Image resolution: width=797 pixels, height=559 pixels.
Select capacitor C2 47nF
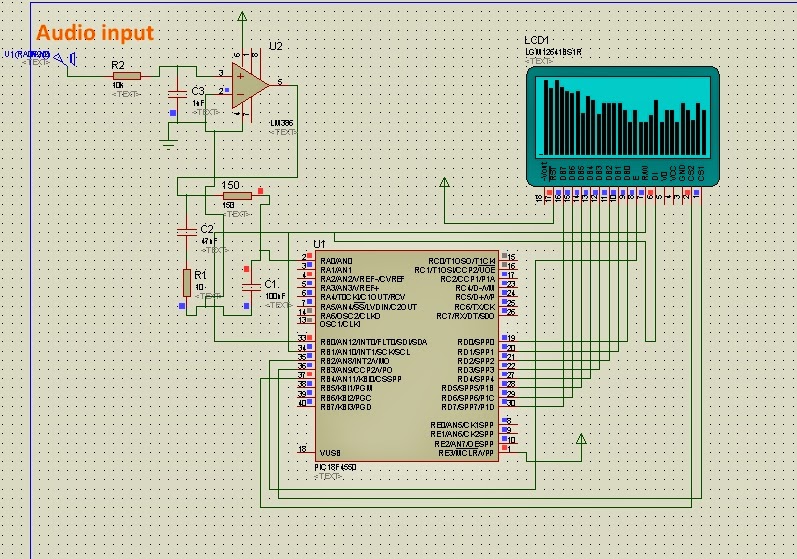(187, 232)
